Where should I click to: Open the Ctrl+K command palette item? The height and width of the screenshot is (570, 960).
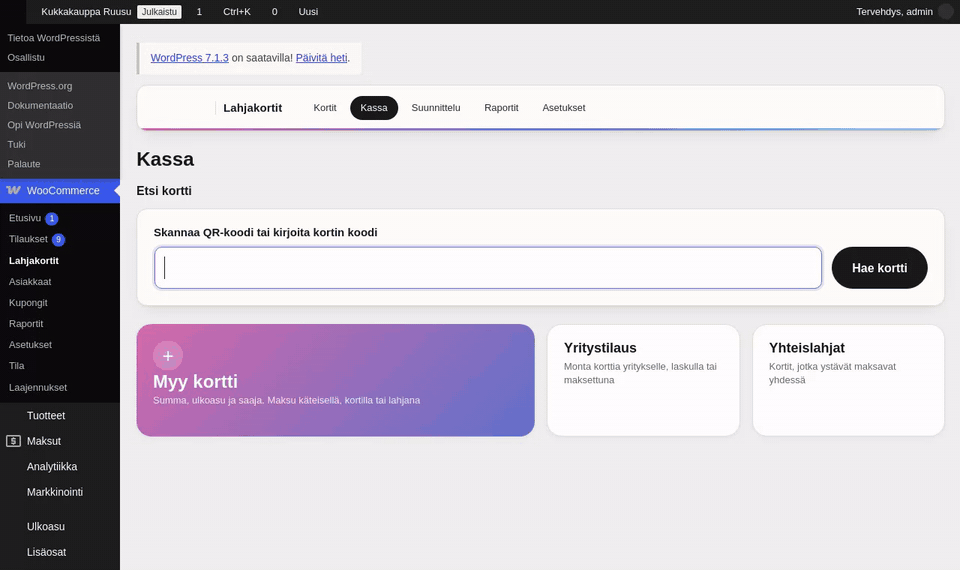[x=236, y=12]
